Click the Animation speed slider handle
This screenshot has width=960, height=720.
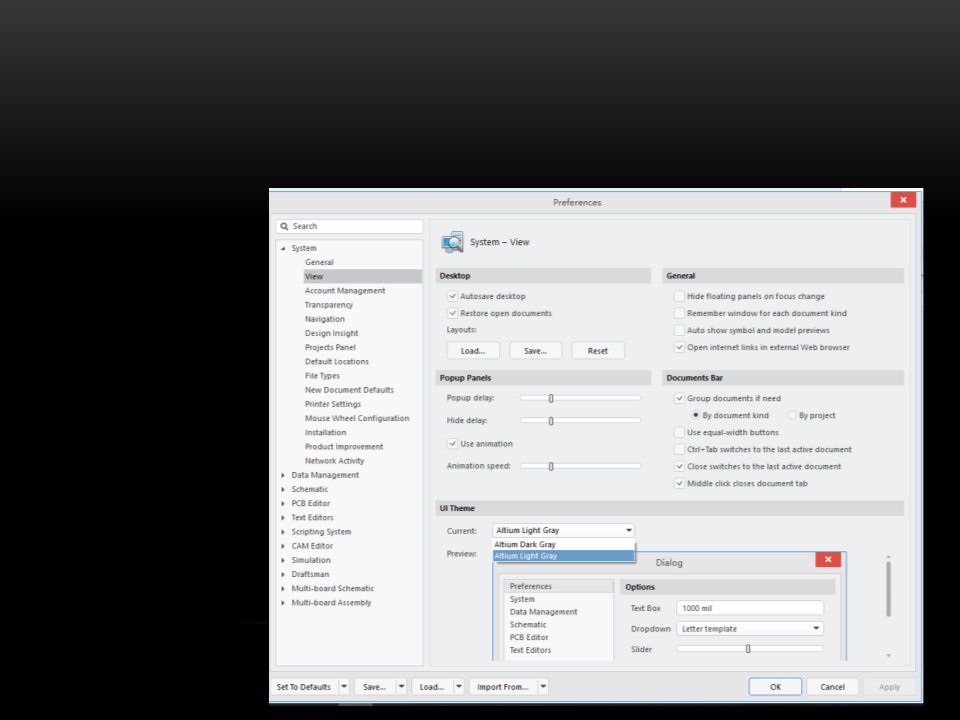pos(551,467)
